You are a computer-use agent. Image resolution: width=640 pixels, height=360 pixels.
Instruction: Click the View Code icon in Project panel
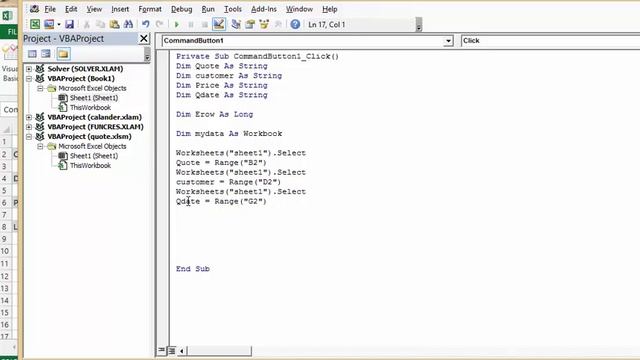click(x=32, y=54)
